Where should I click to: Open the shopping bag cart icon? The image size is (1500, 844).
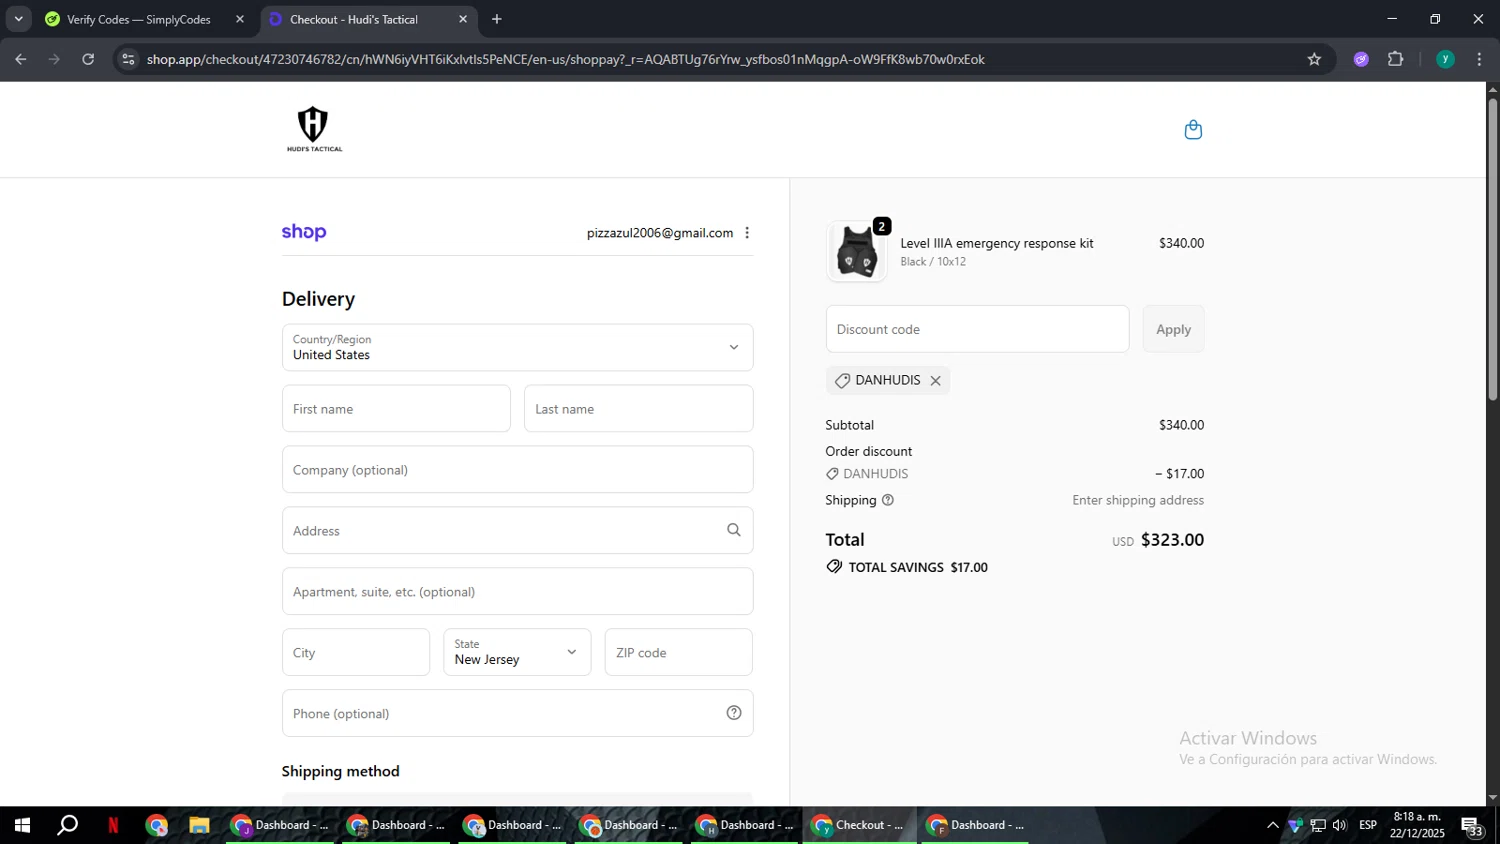1193,130
